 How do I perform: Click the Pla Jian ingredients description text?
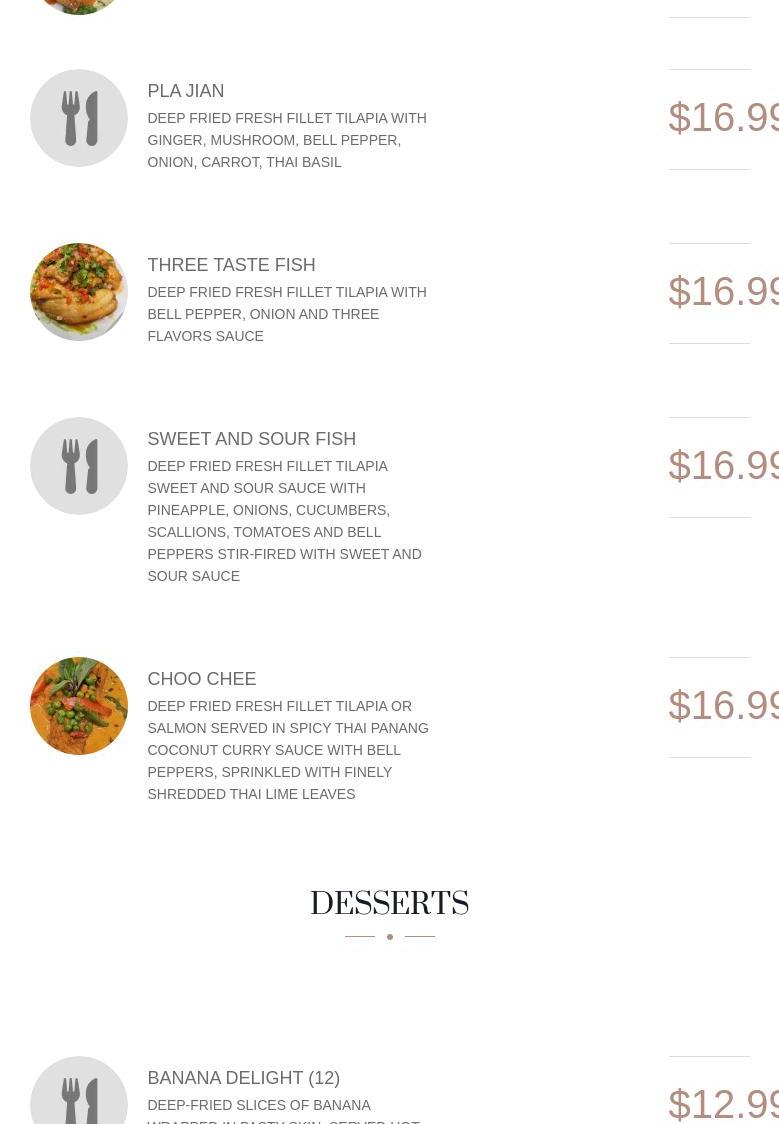tap(287, 140)
